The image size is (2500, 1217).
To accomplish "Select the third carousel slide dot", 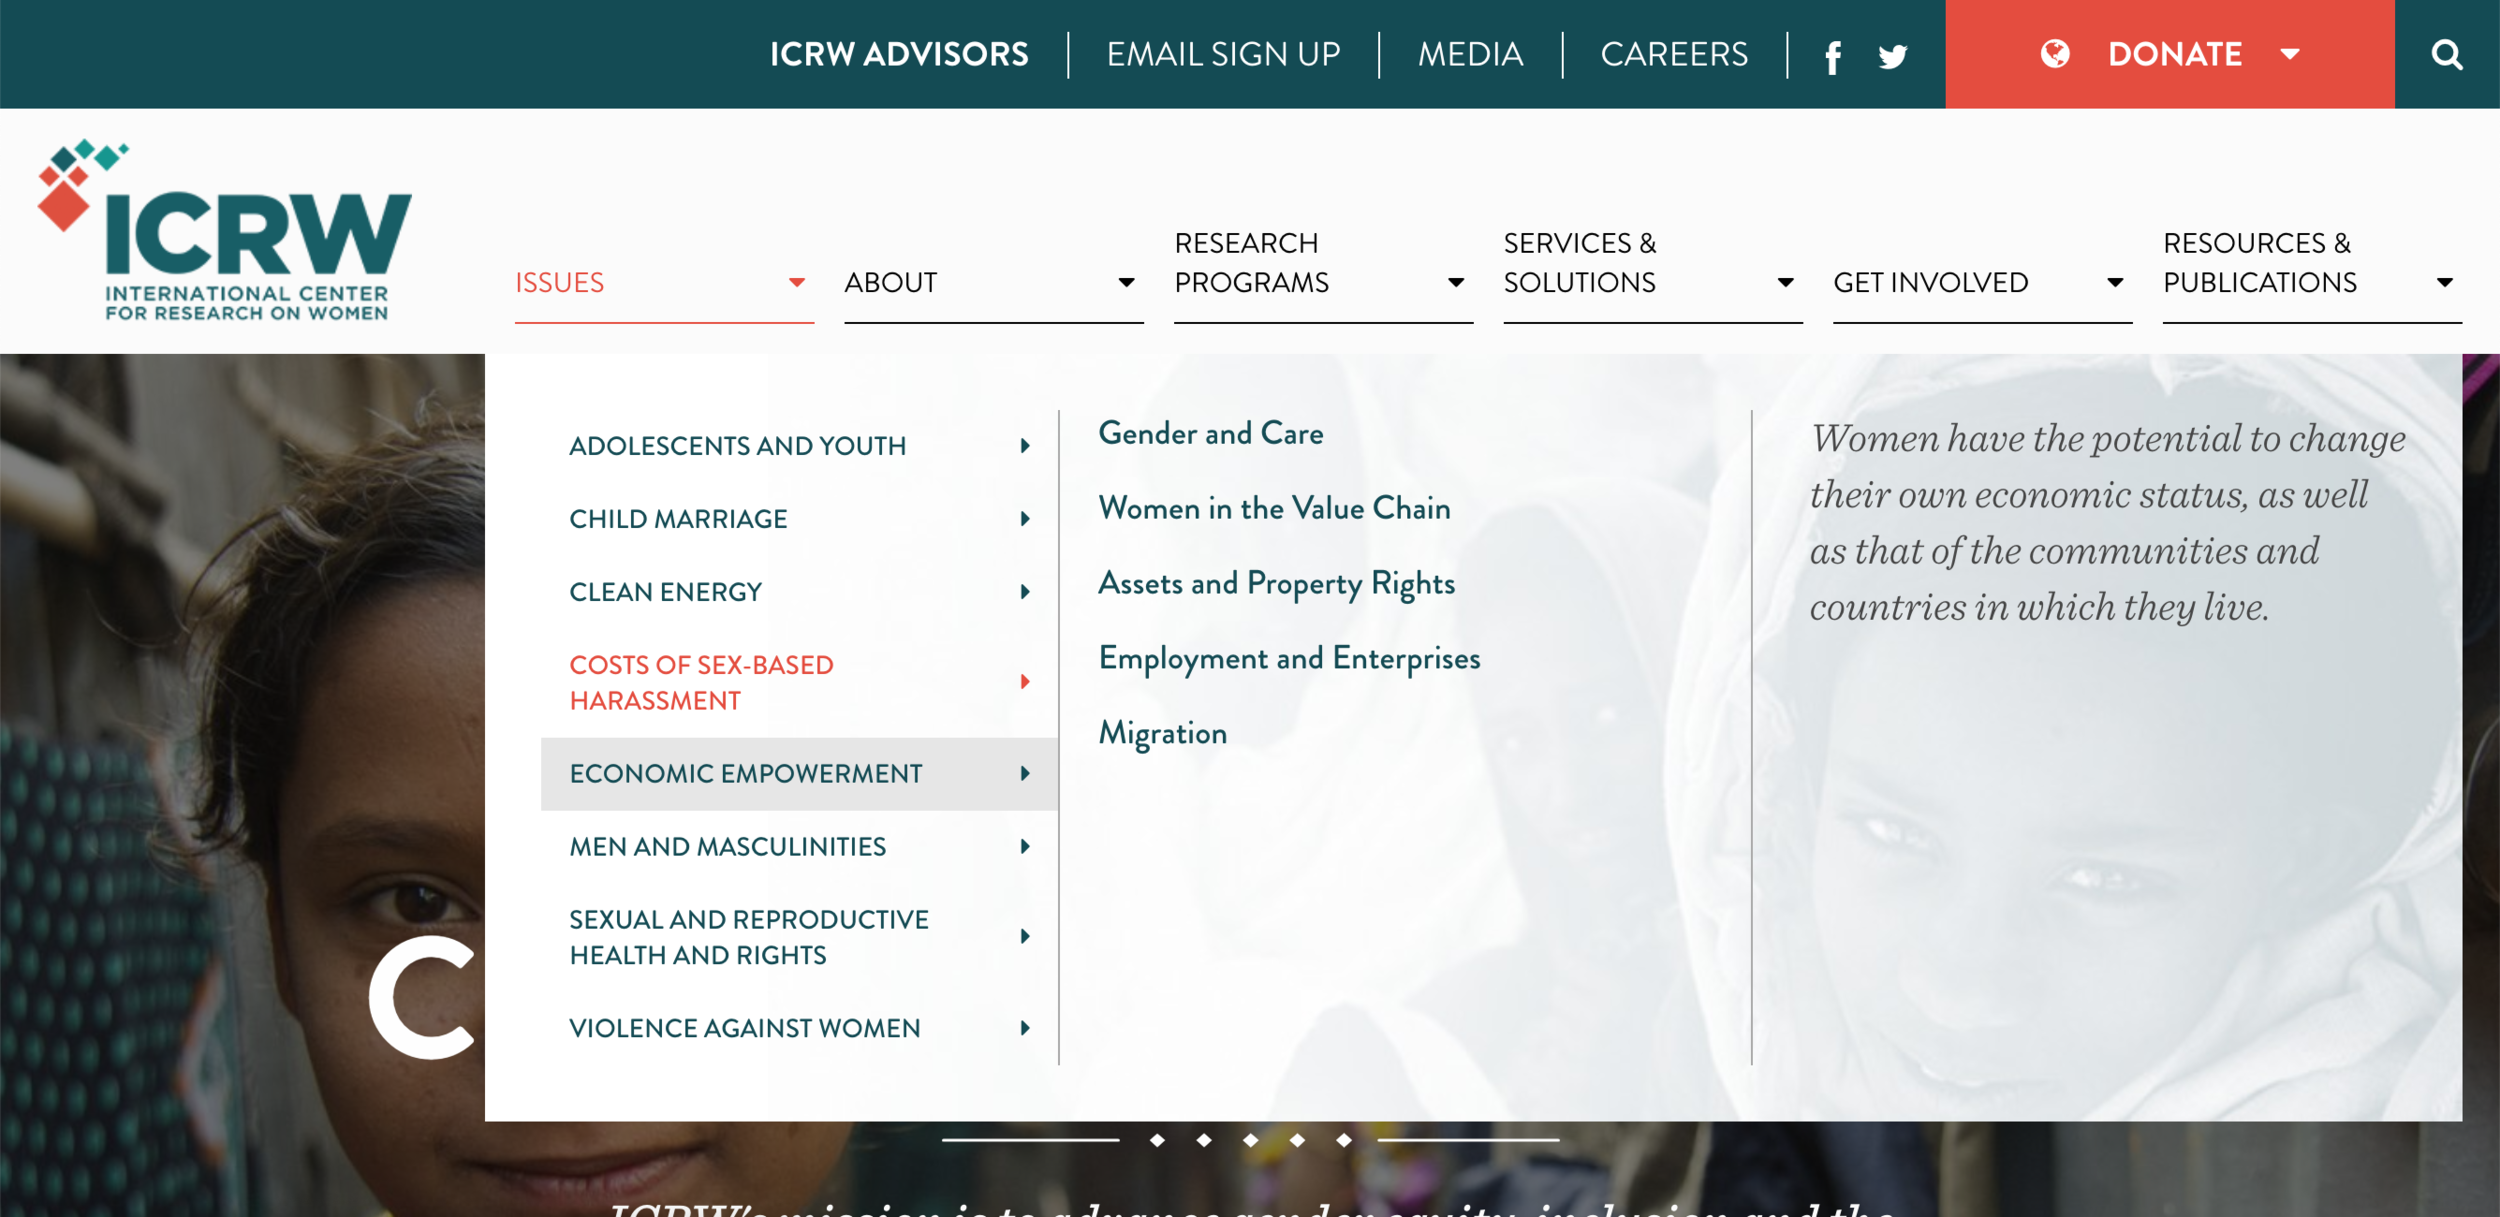I will pos(1251,1140).
